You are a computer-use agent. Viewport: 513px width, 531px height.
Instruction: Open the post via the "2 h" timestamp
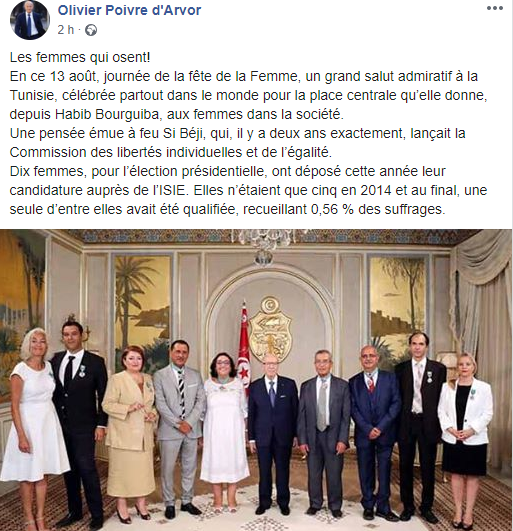click(x=65, y=30)
